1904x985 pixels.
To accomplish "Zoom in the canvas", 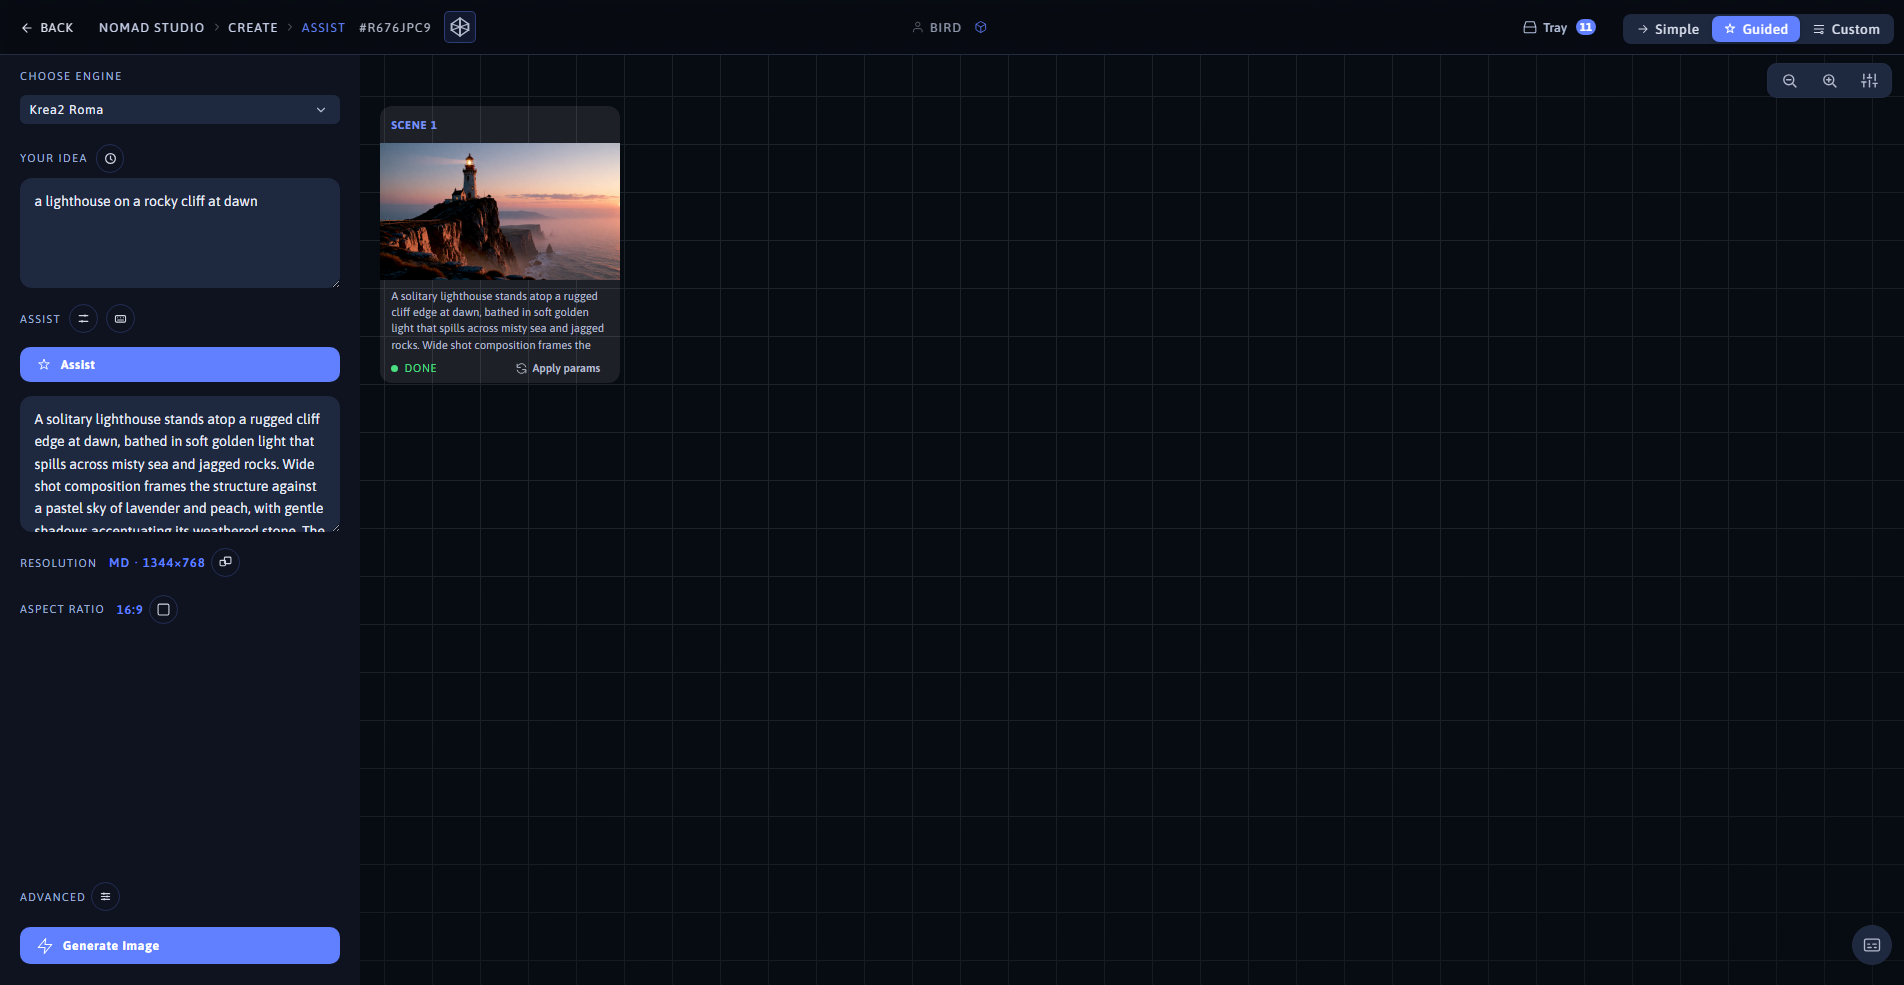I will [x=1829, y=81].
